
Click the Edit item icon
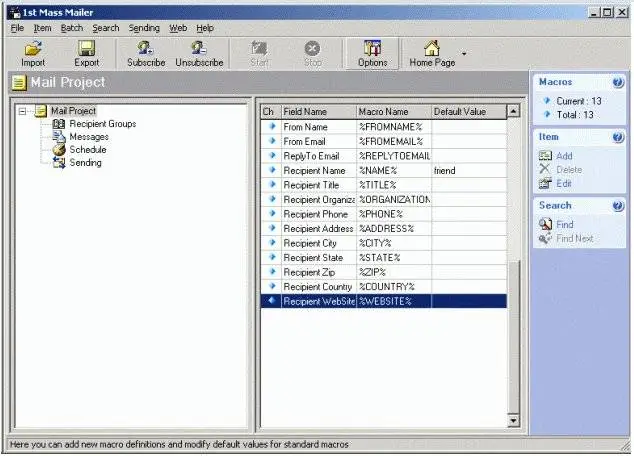[x=545, y=184]
